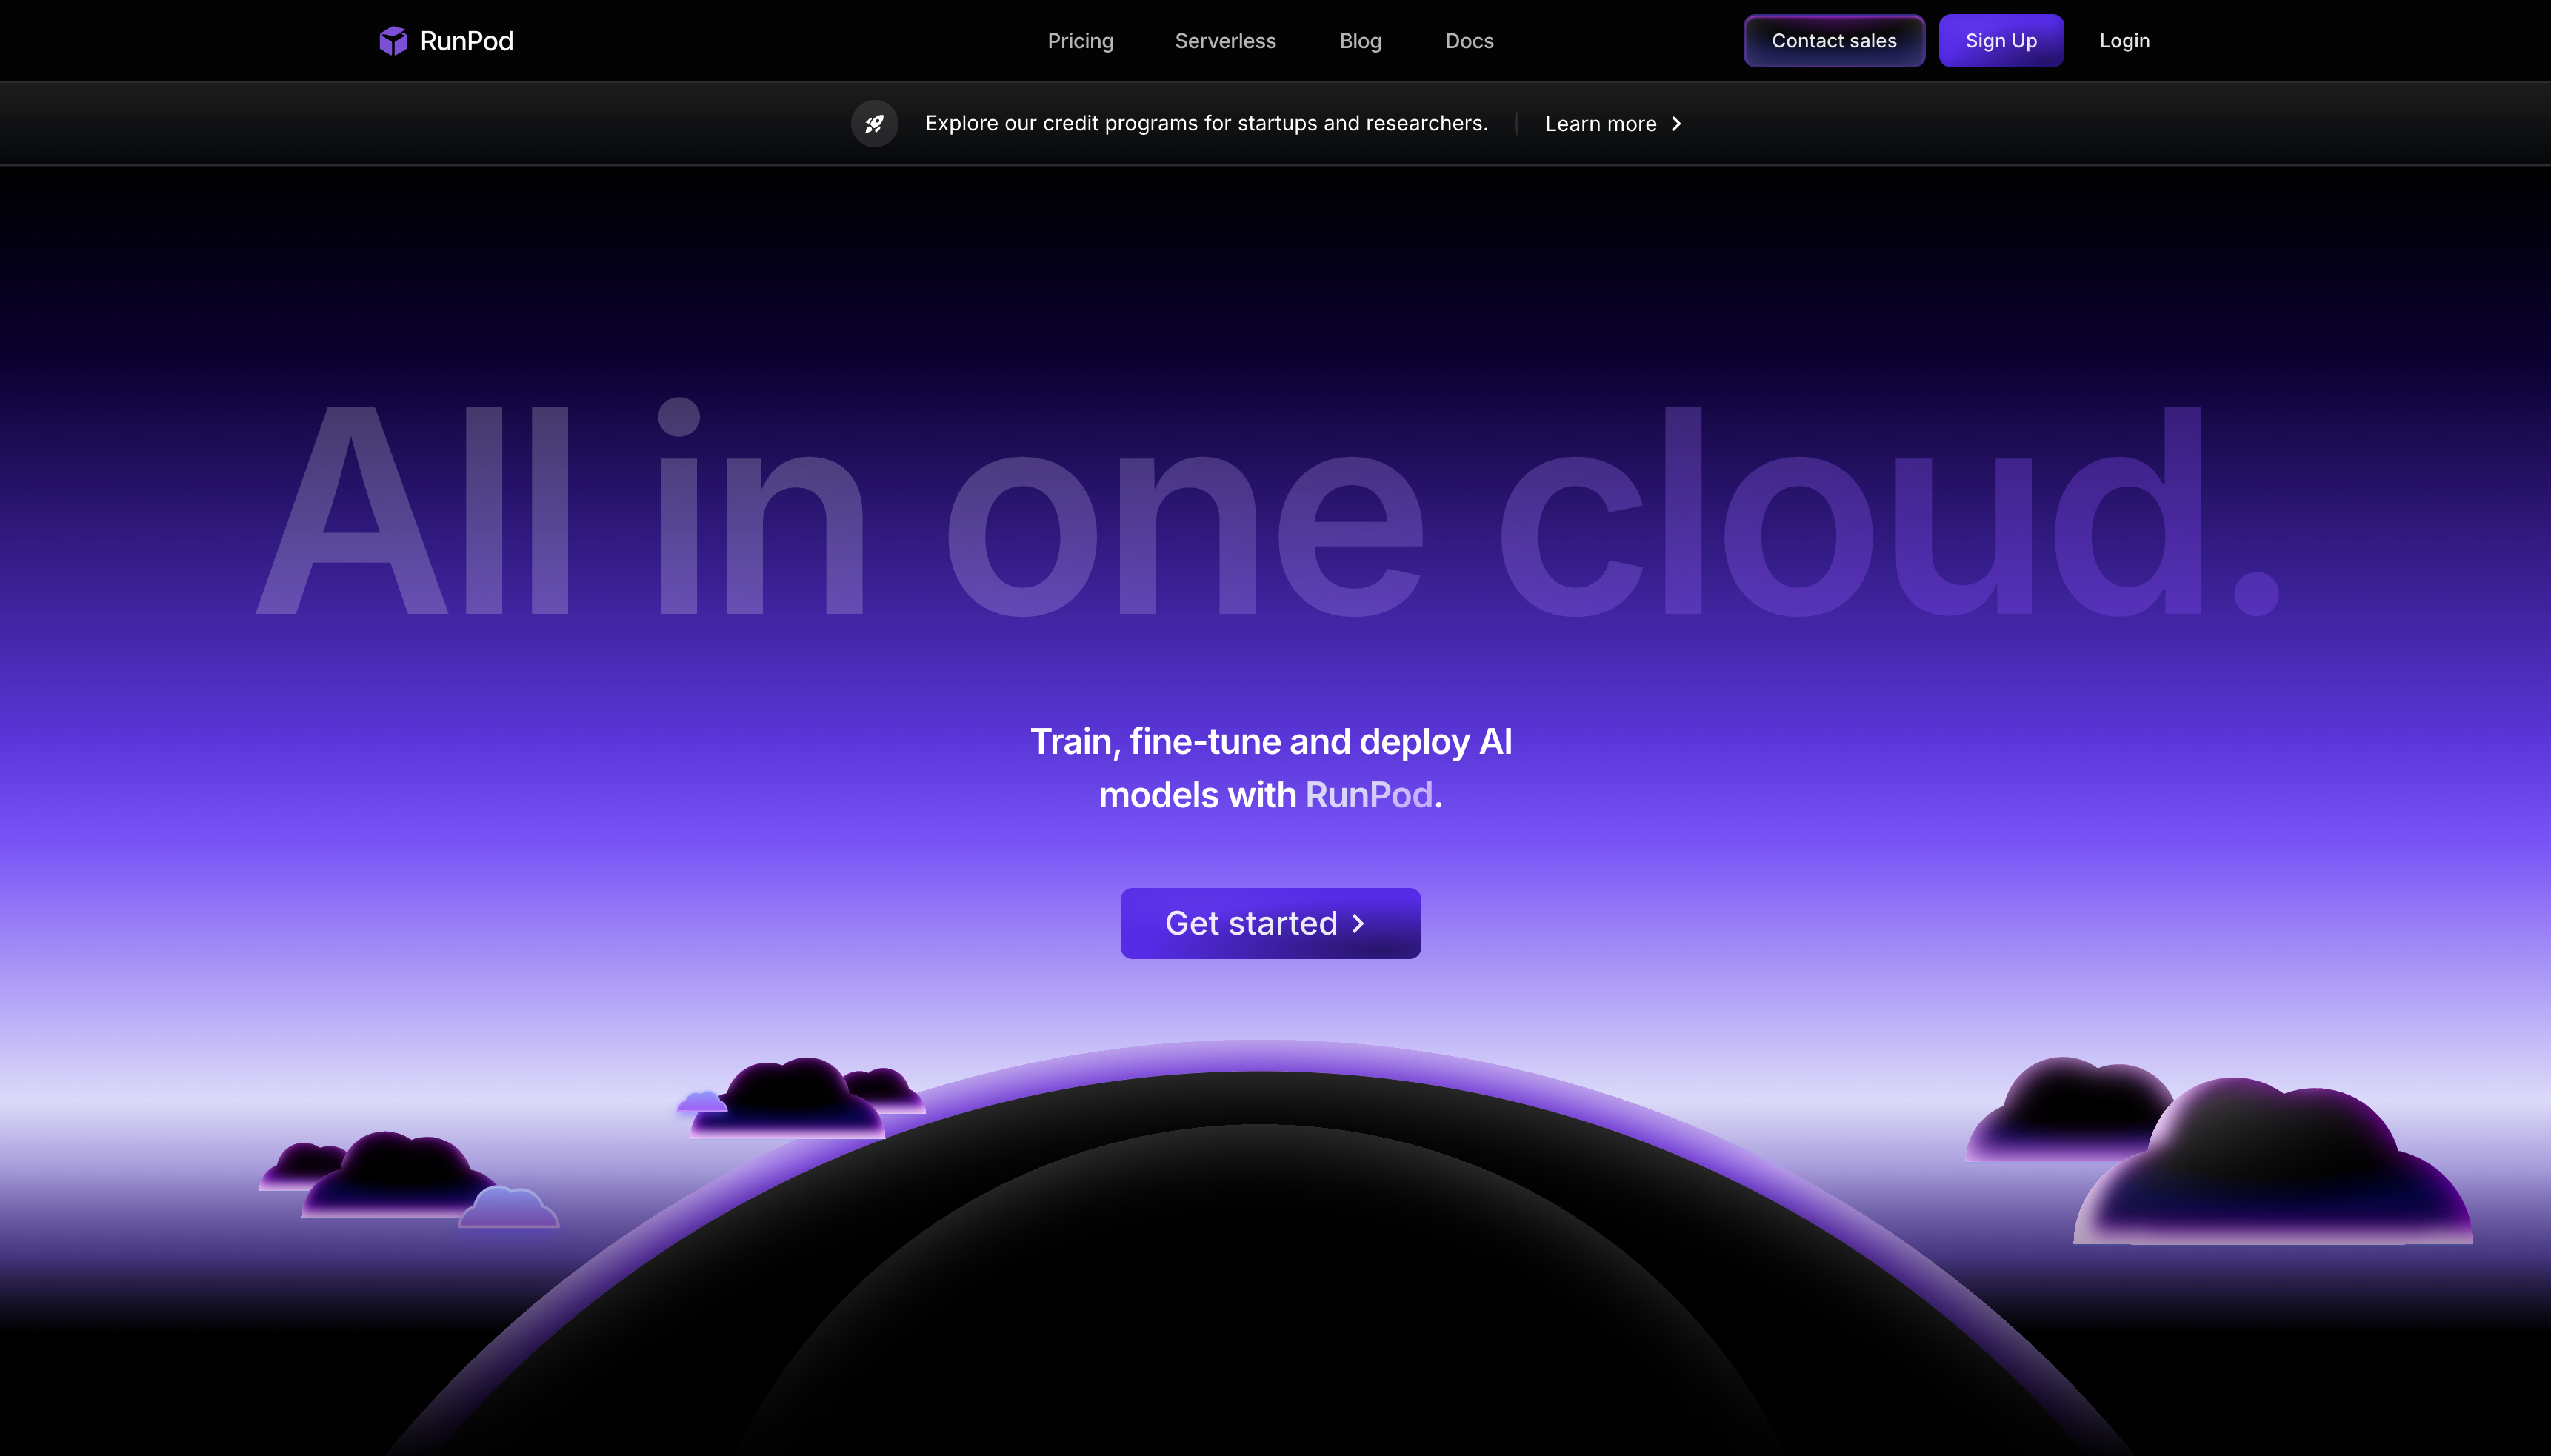Select the Login link
The width and height of the screenshot is (2551, 1456).
tap(2124, 41)
